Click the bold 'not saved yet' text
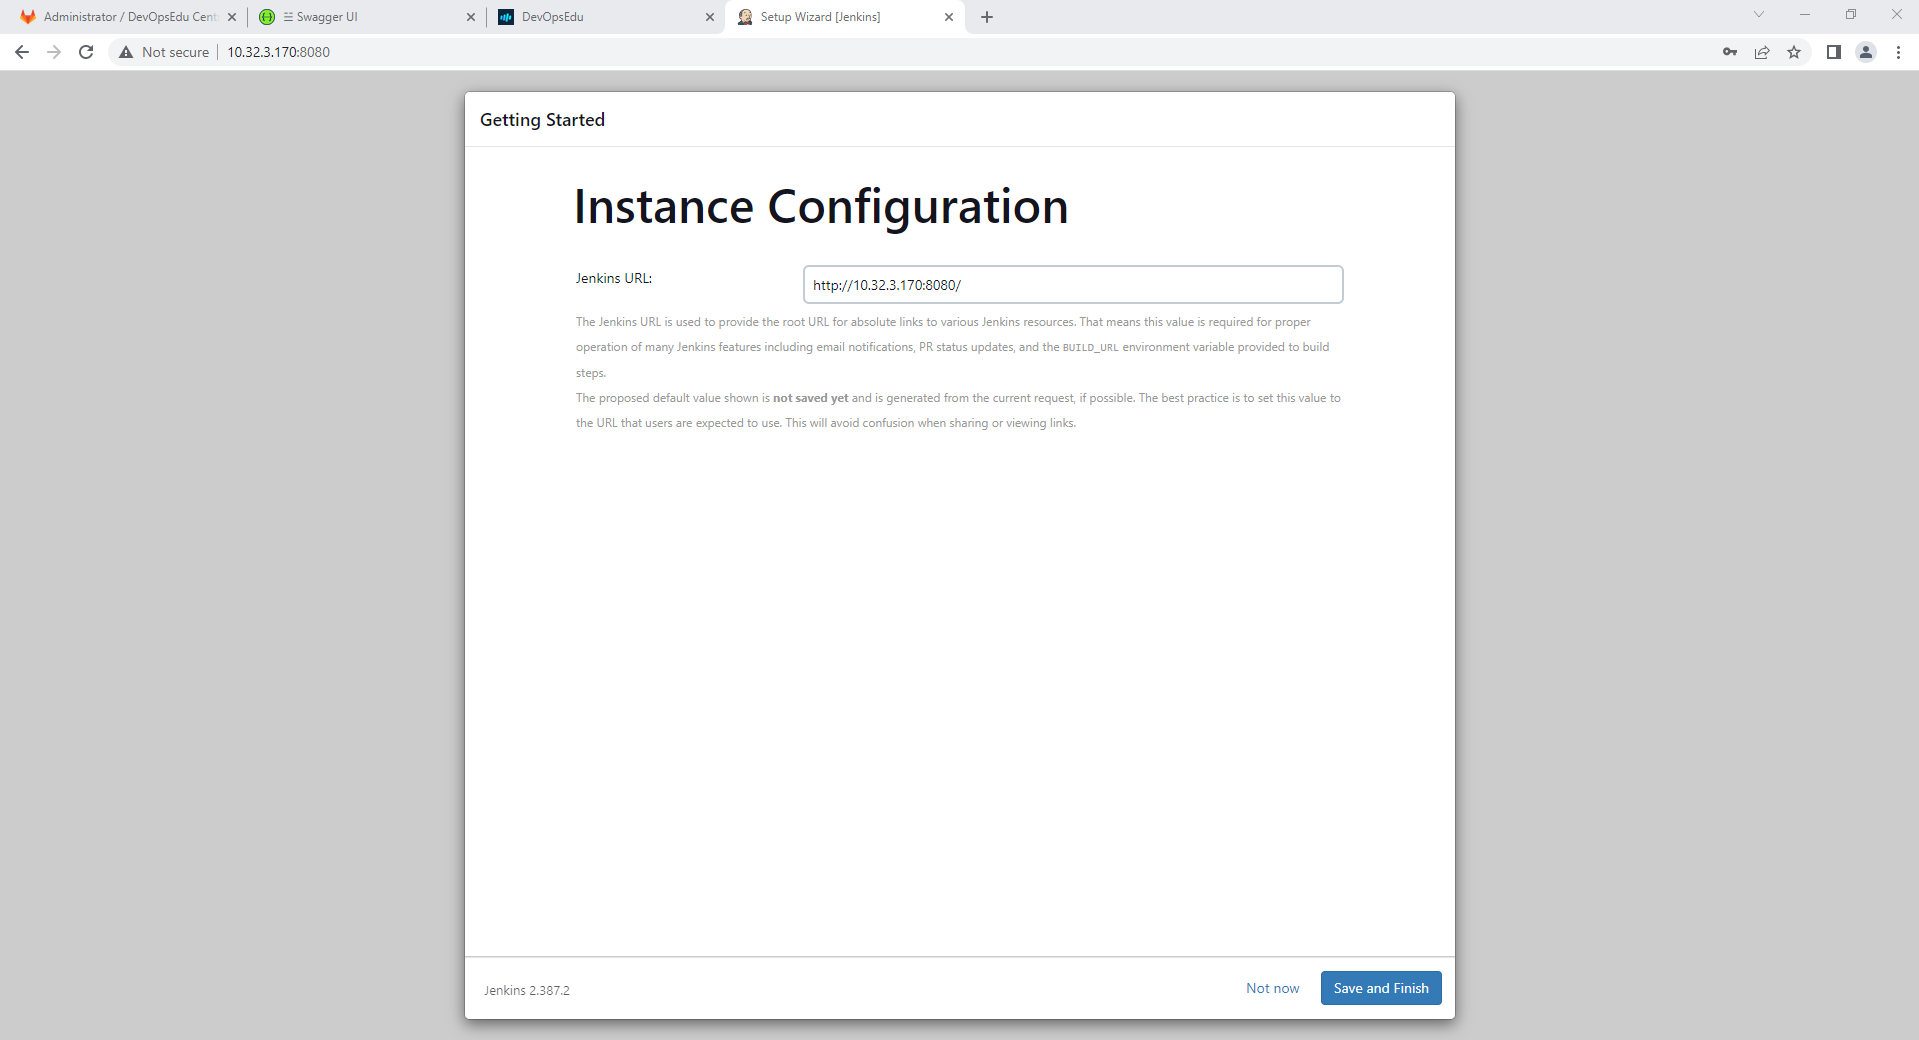This screenshot has width=1919, height=1040. click(x=810, y=398)
